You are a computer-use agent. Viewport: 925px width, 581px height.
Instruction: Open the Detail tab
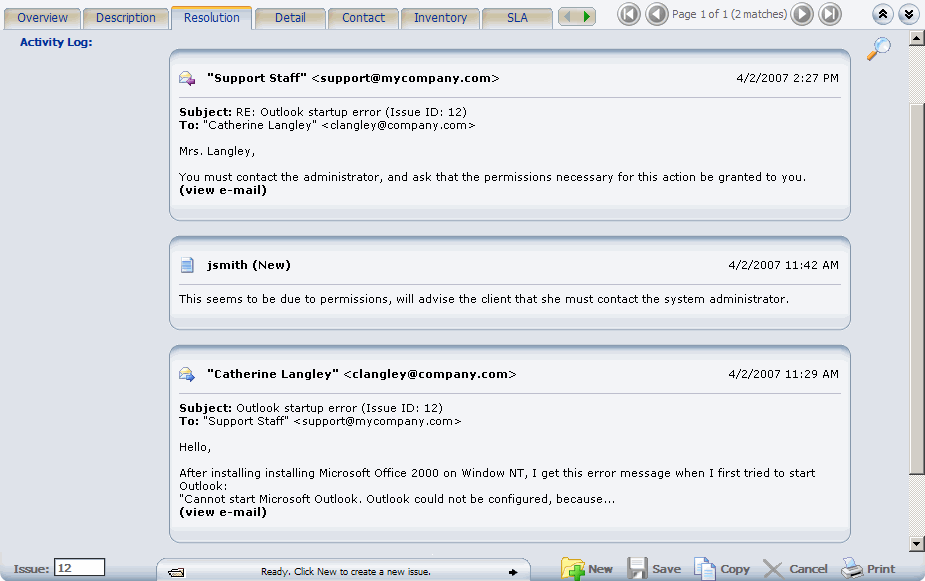coord(290,18)
